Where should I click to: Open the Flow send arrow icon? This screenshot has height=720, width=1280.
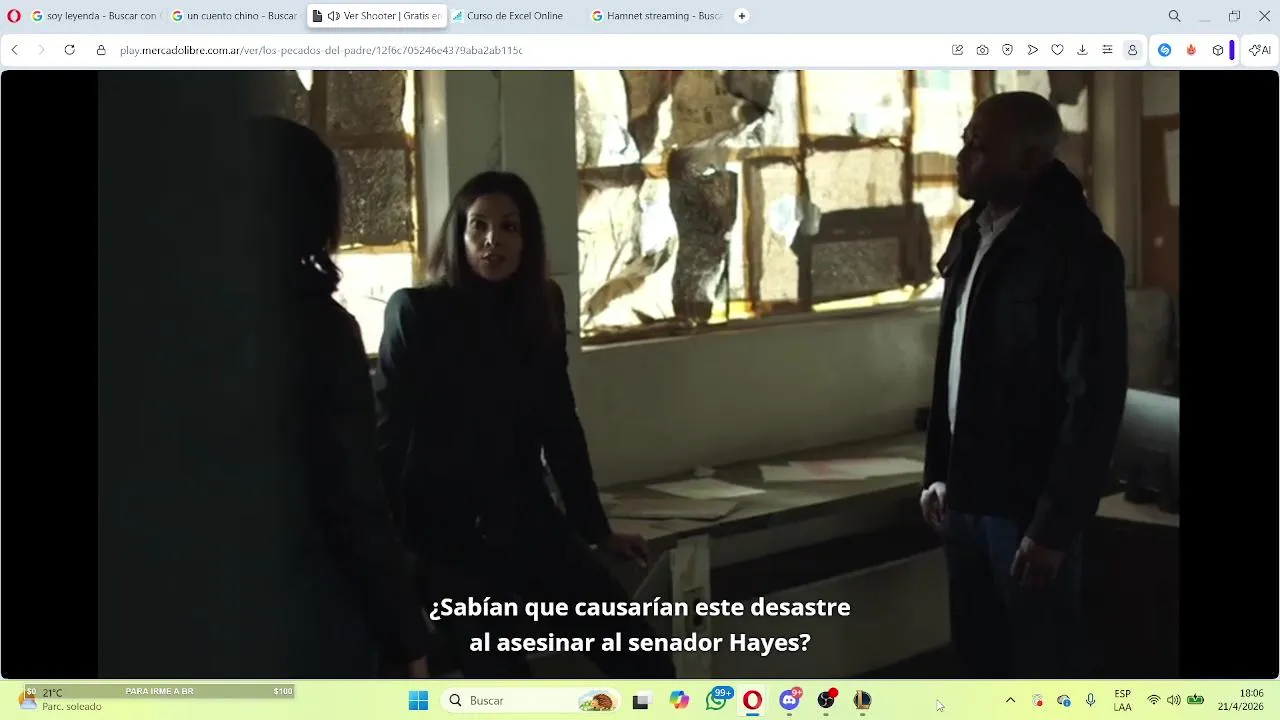pos(1032,50)
